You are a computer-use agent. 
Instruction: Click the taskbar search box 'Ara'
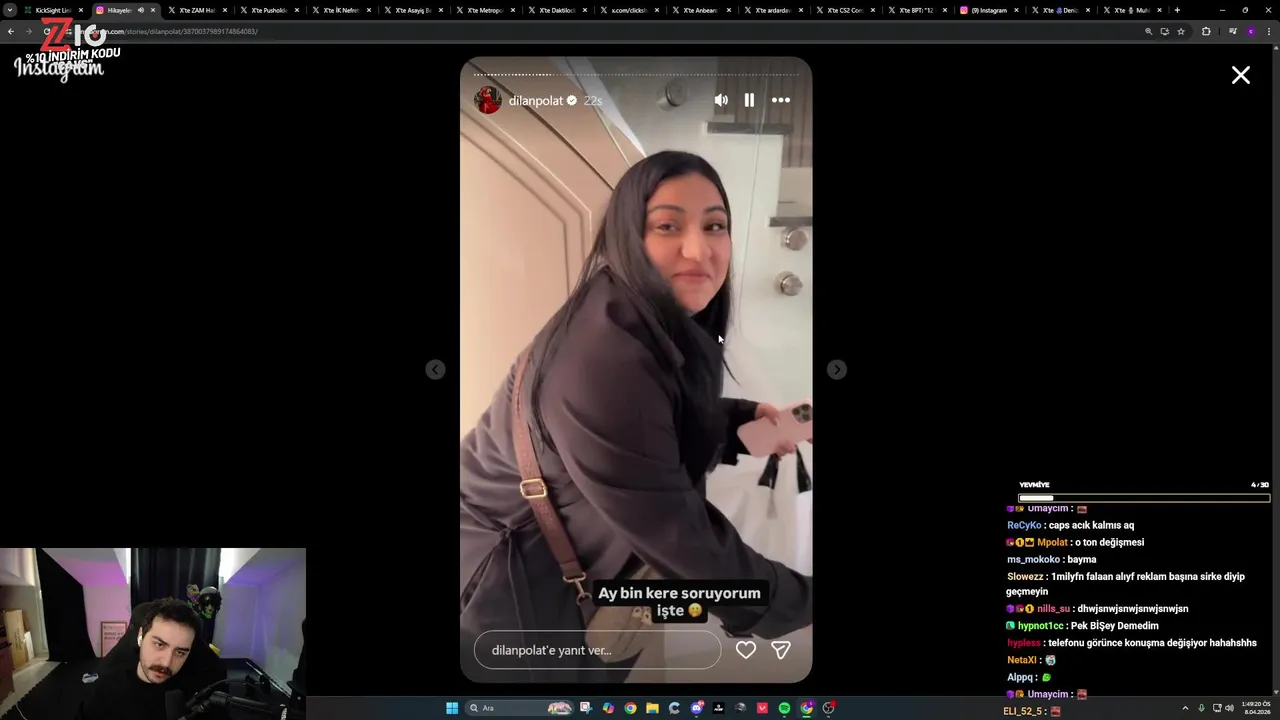coord(520,708)
